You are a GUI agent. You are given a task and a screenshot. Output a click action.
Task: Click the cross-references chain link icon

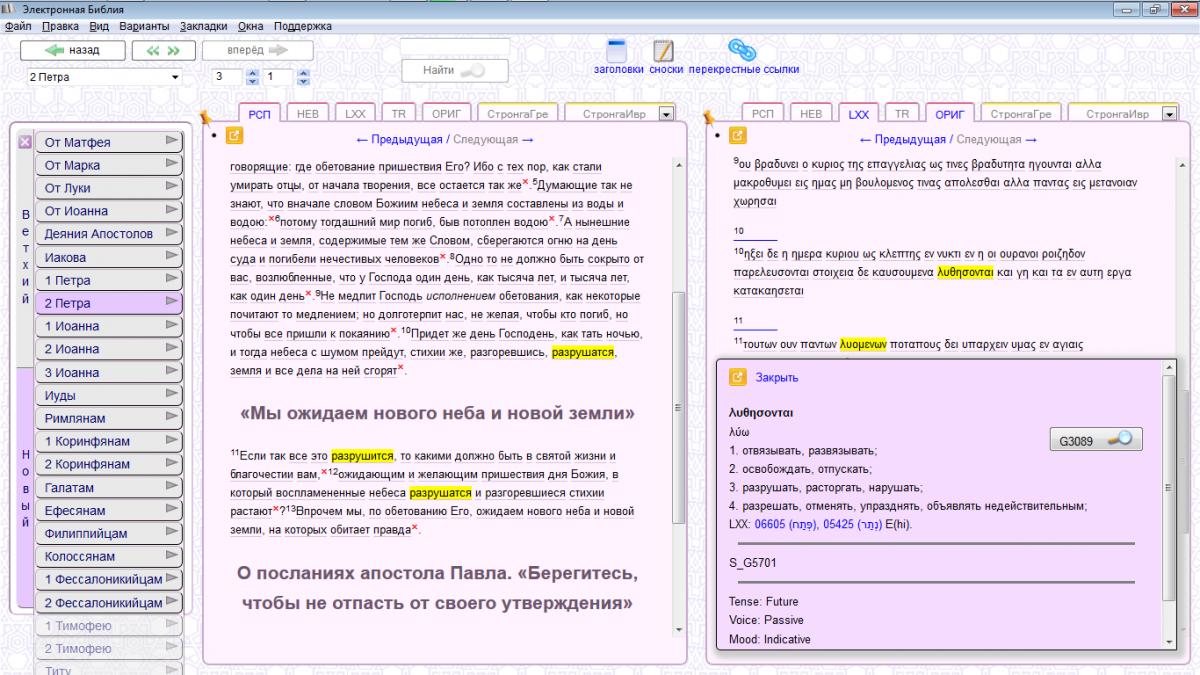741,50
